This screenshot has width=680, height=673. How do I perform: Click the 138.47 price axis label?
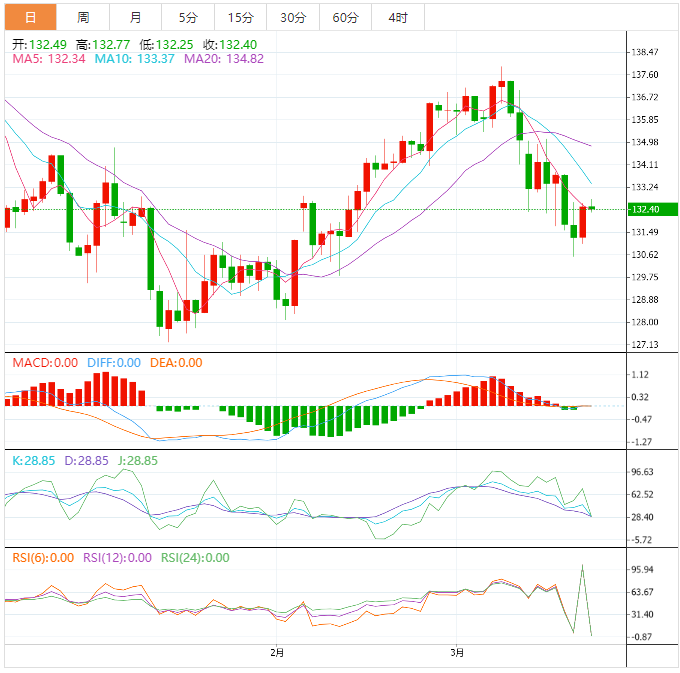645,52
